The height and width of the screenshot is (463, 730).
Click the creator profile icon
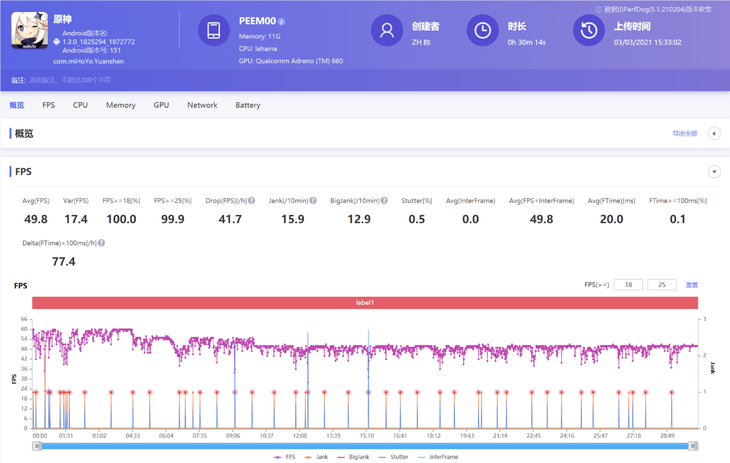tap(386, 31)
